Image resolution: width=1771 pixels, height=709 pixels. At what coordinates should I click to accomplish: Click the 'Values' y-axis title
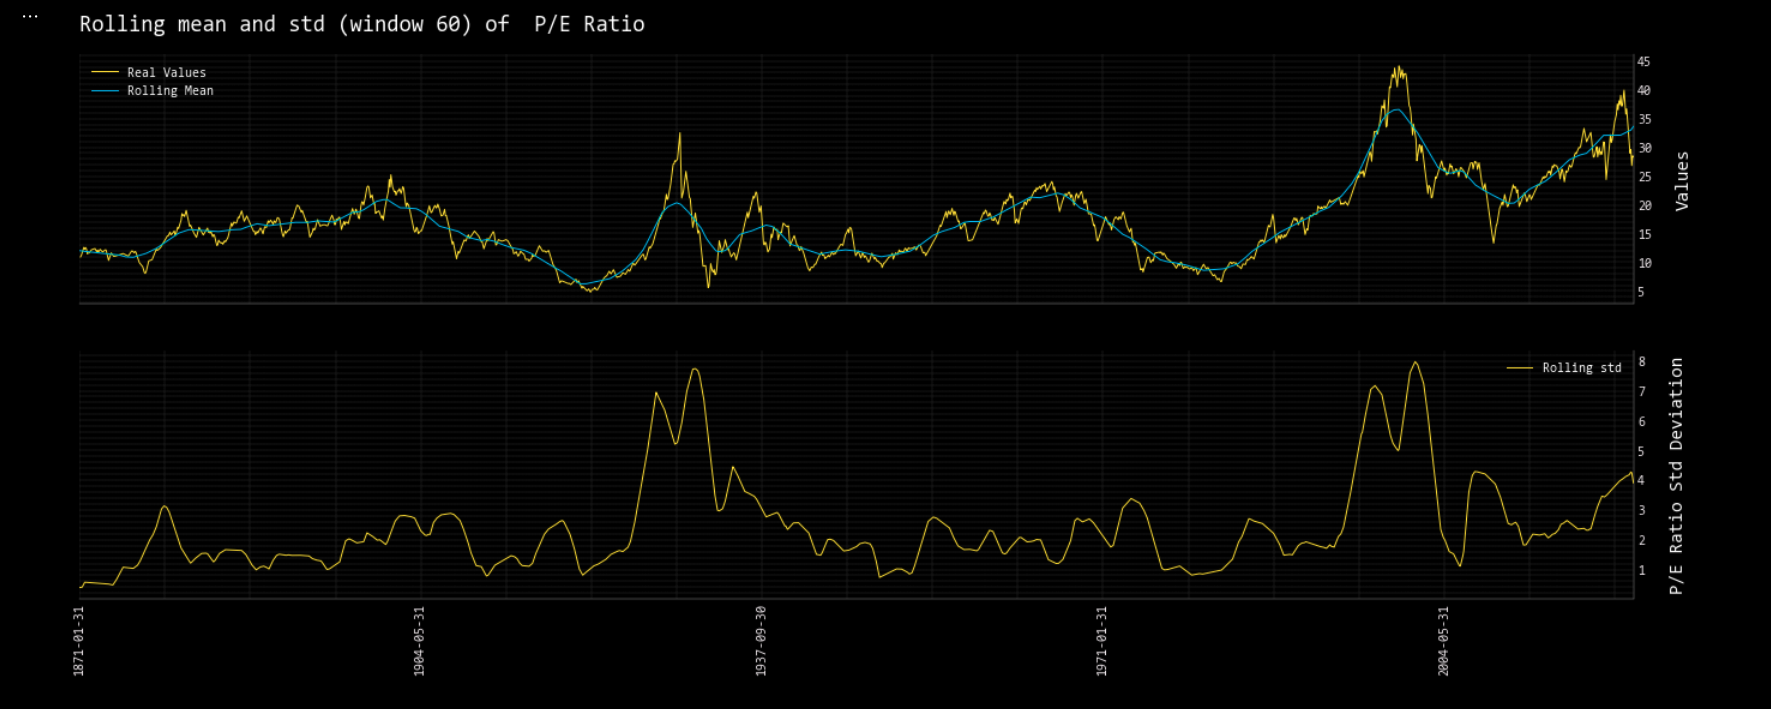pos(1682,181)
